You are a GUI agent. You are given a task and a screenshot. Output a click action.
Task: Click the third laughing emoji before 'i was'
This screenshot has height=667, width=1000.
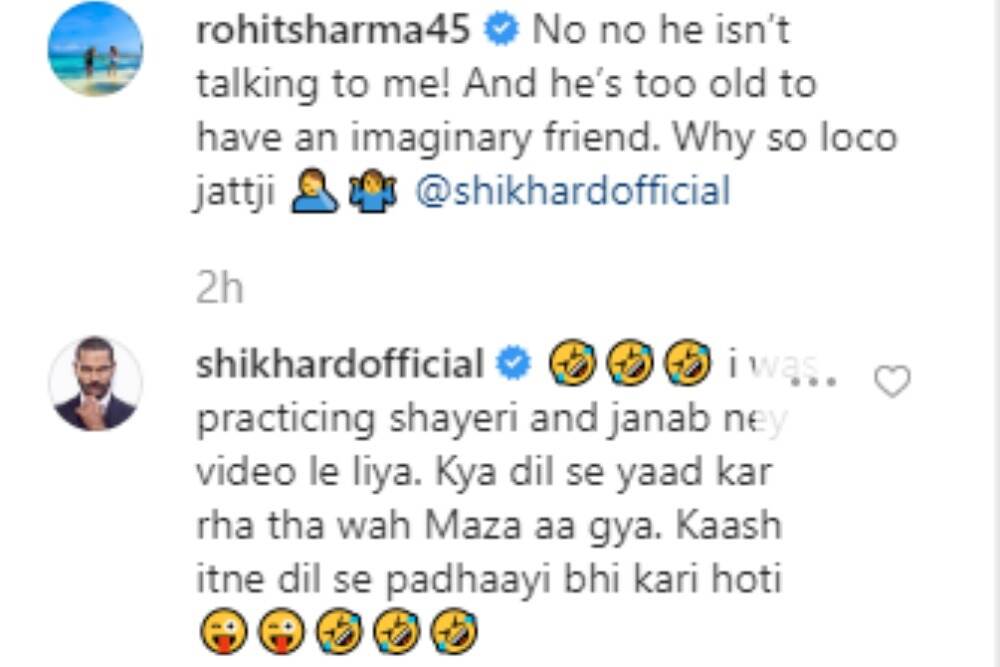[x=688, y=364]
